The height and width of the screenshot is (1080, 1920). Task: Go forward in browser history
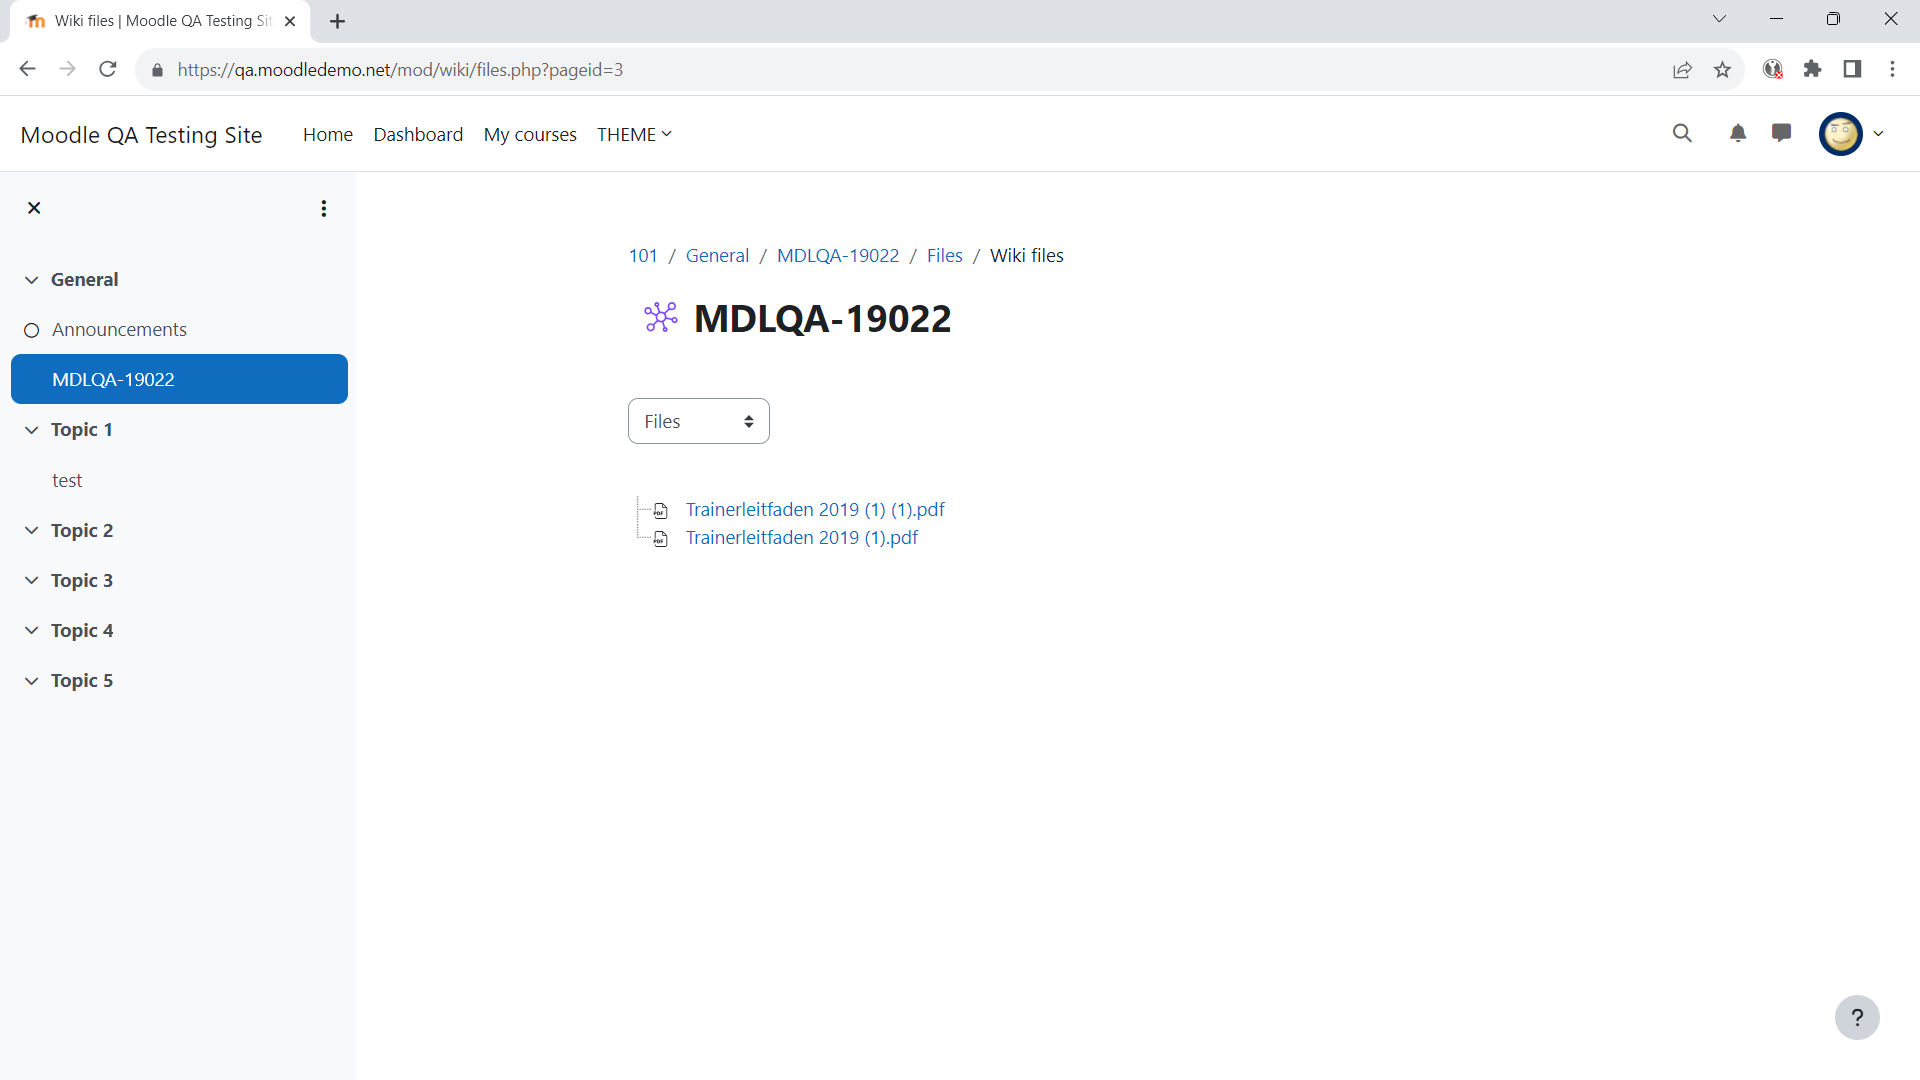coord(67,69)
